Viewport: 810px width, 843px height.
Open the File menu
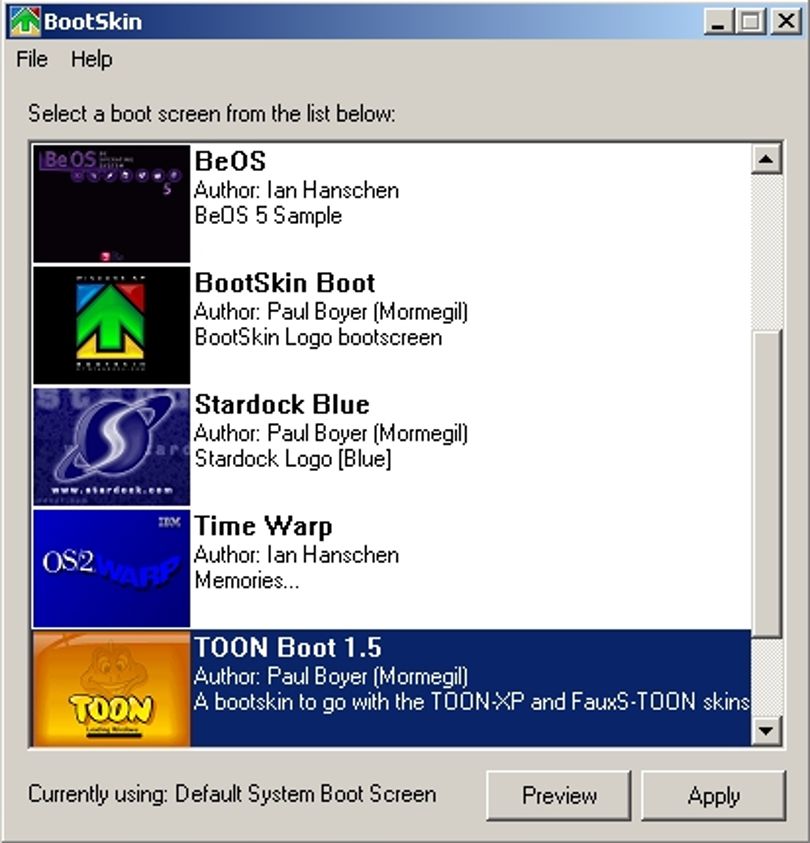click(32, 59)
